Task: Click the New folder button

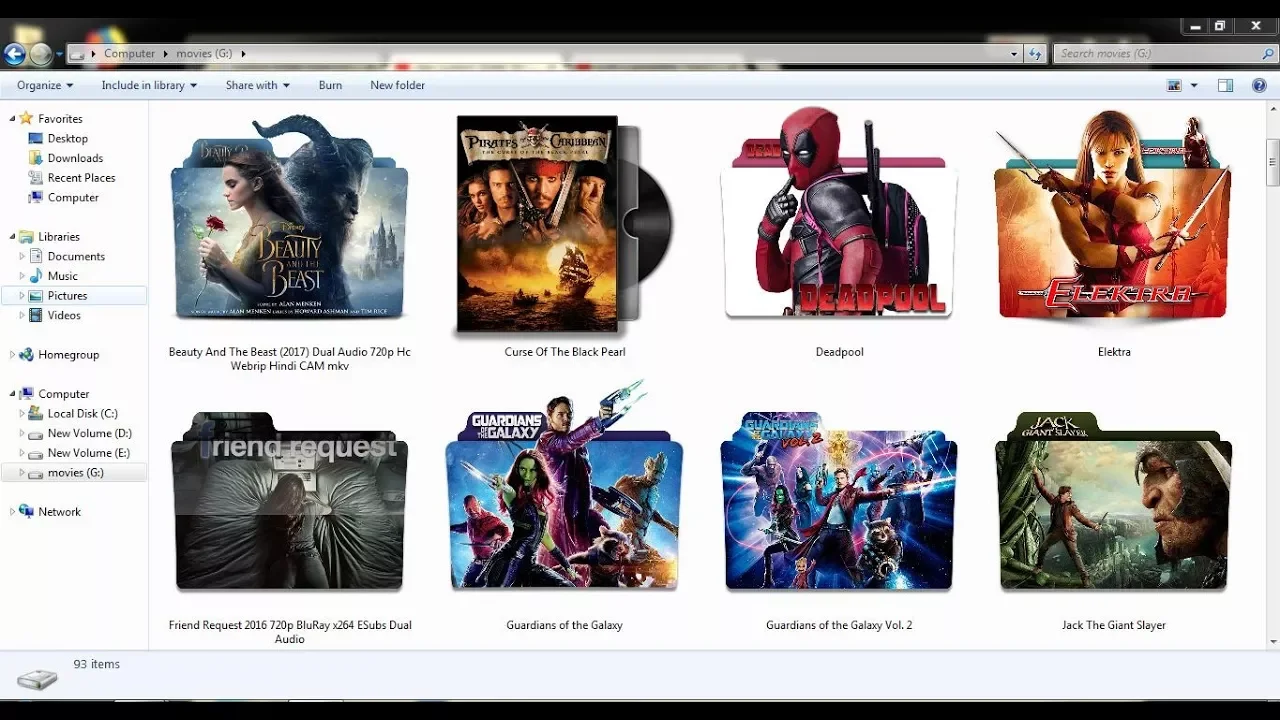Action: [397, 86]
